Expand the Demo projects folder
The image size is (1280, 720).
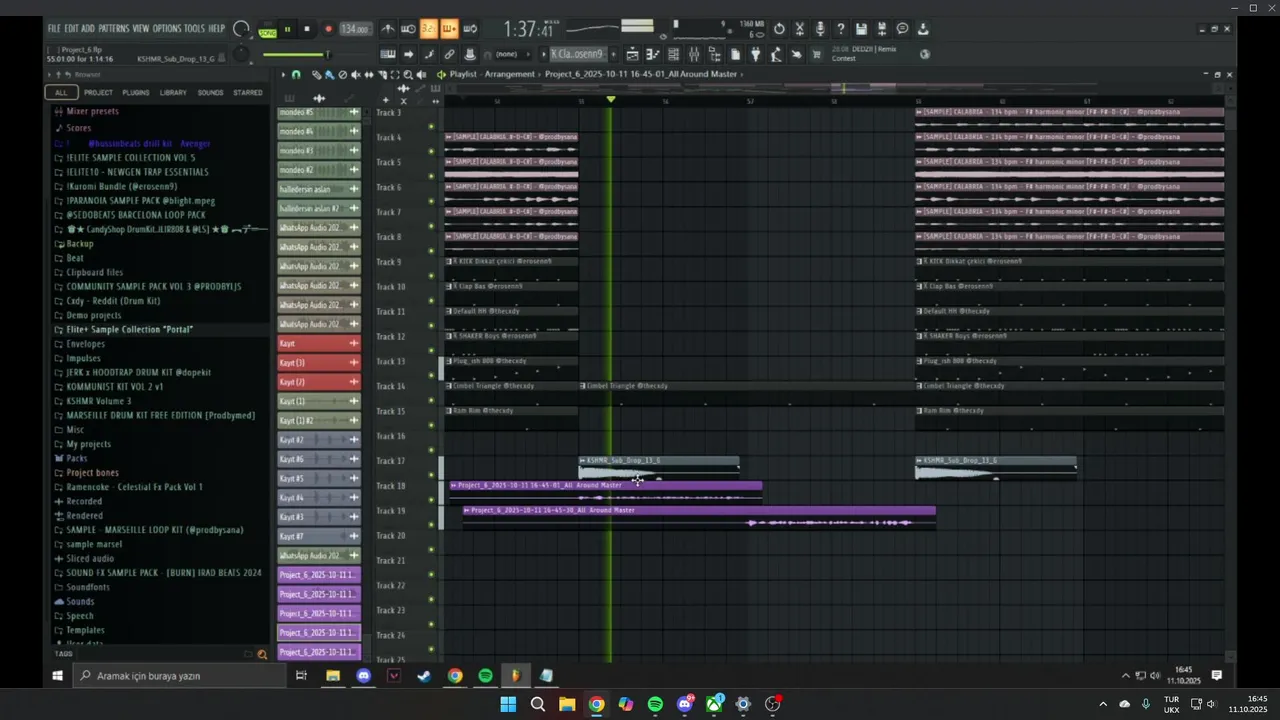pos(93,315)
